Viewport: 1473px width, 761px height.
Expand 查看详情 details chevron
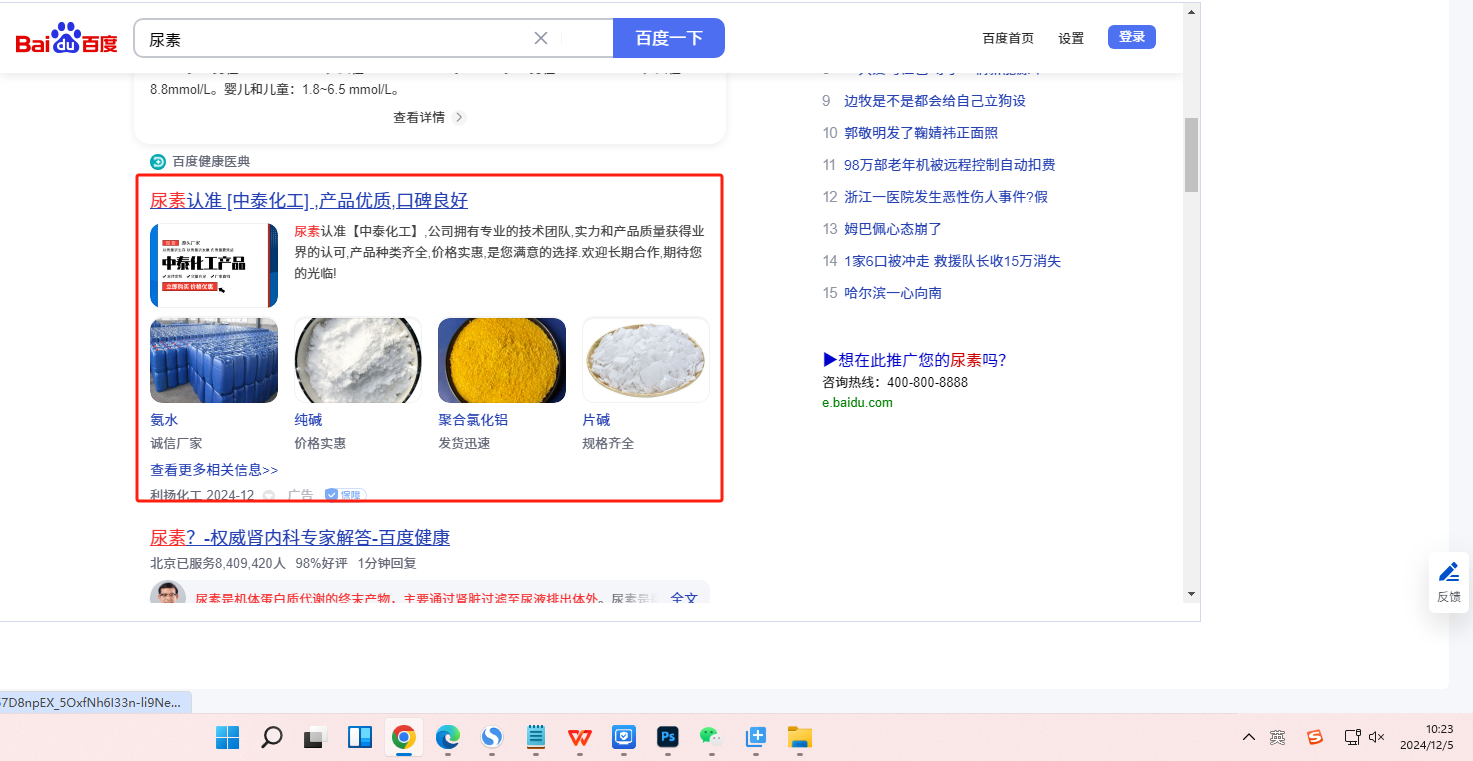(459, 117)
